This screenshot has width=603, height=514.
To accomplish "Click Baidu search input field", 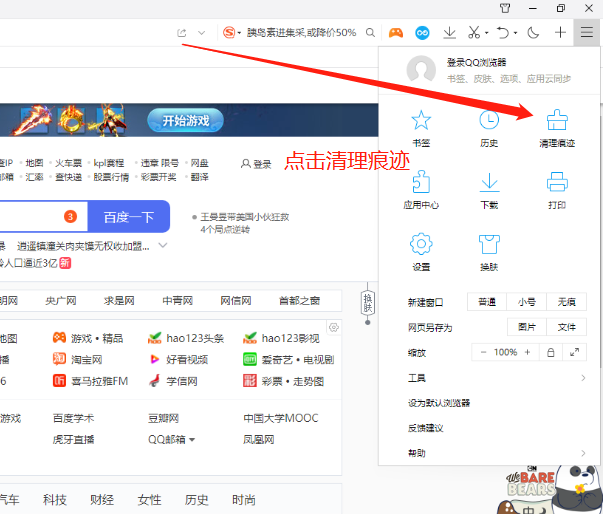I will pyautogui.click(x=44, y=216).
